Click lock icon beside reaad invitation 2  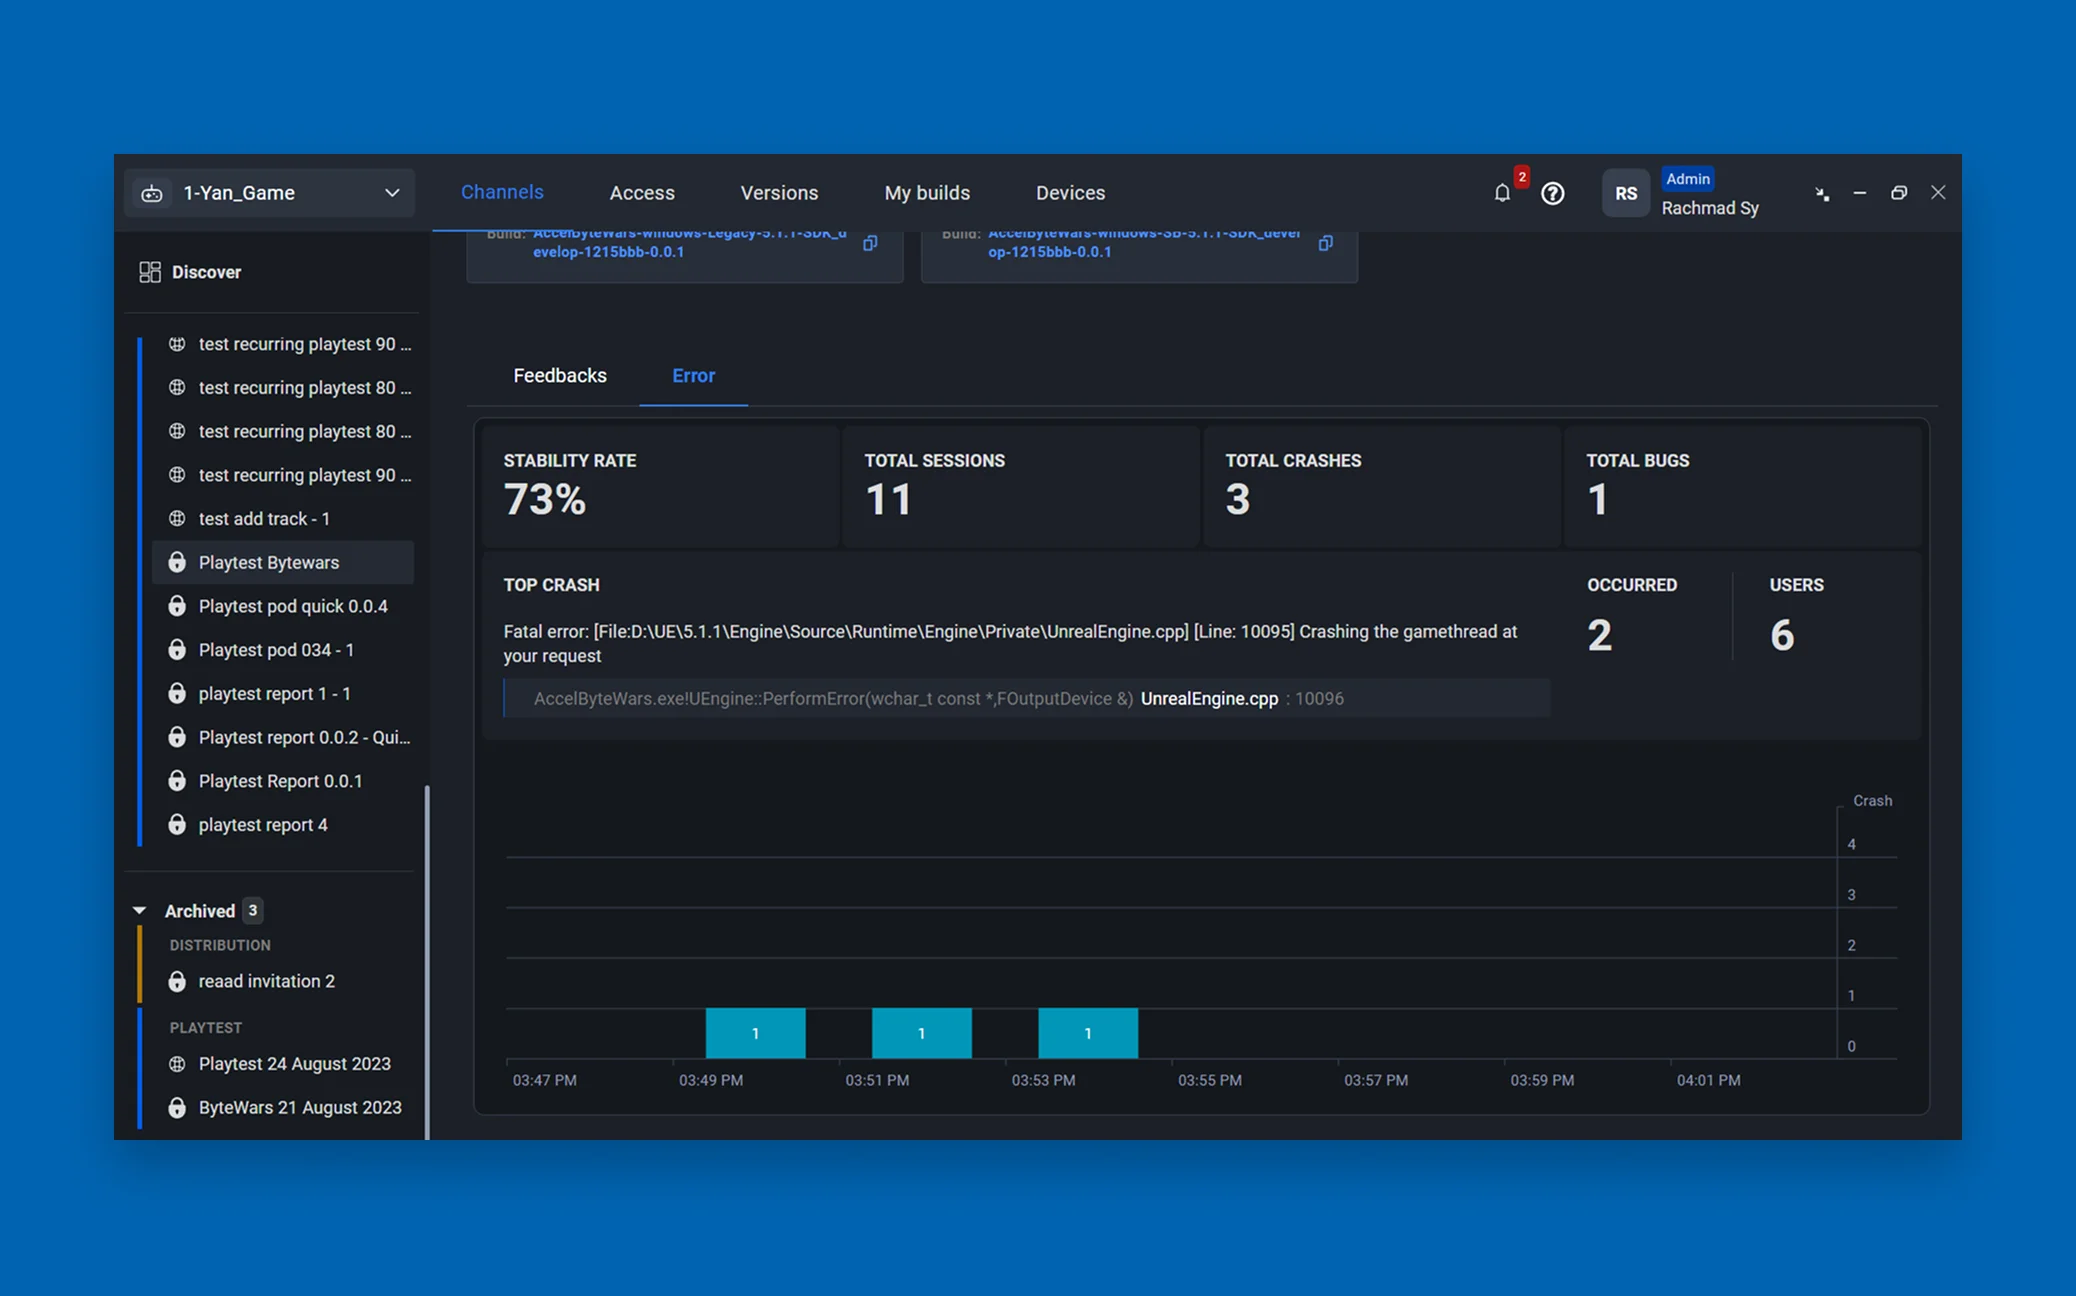(177, 981)
